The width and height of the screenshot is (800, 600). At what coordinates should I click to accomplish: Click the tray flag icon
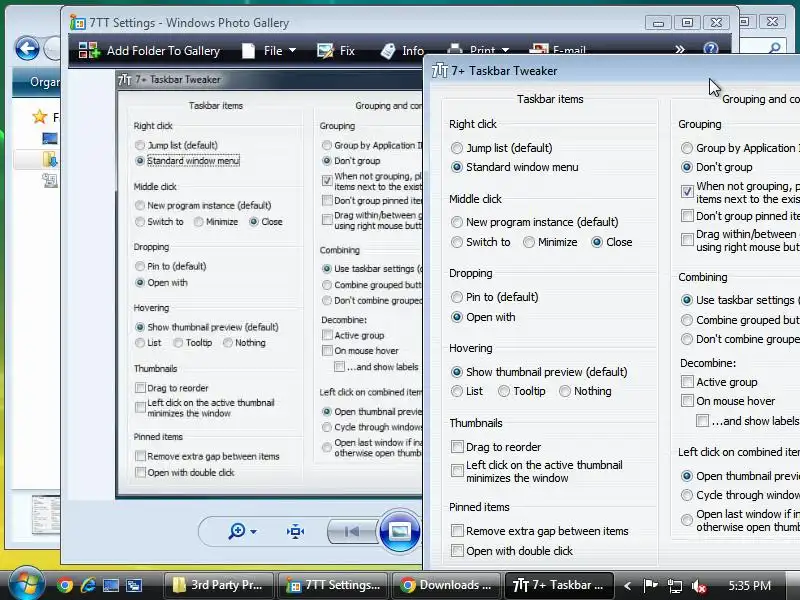coord(650,586)
